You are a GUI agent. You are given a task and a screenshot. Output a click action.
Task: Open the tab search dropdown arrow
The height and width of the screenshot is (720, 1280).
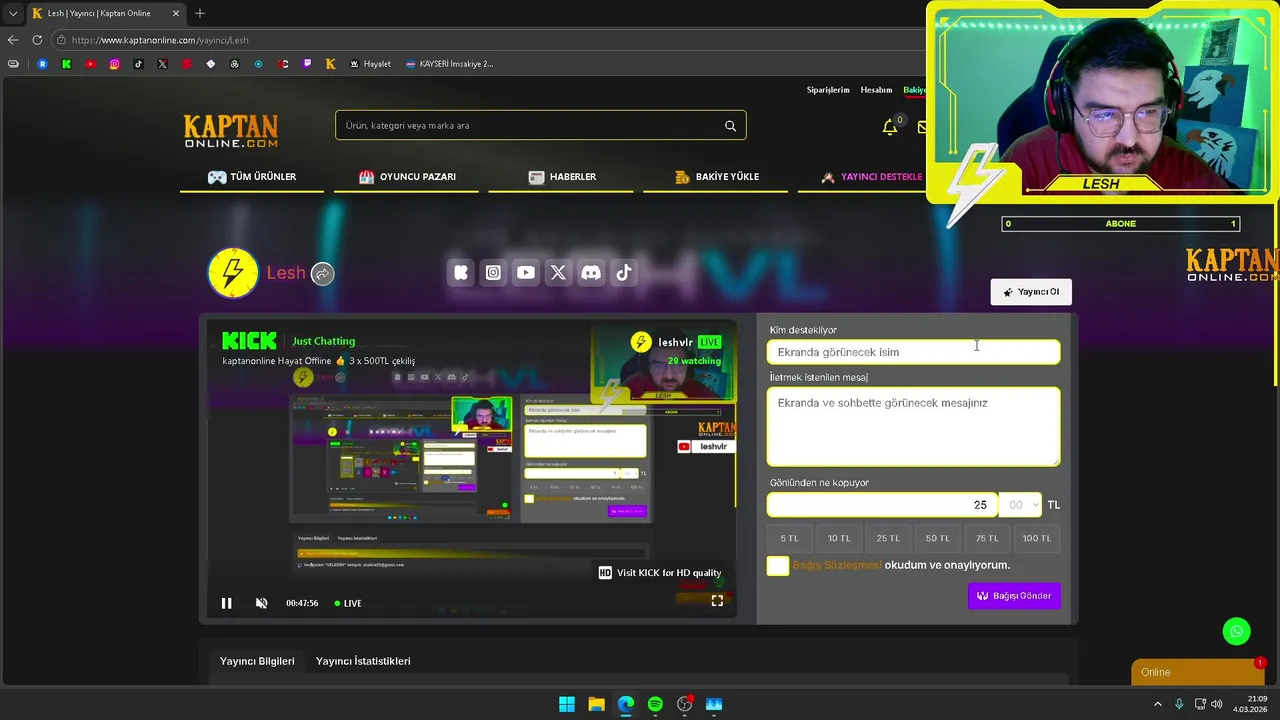pos(13,13)
